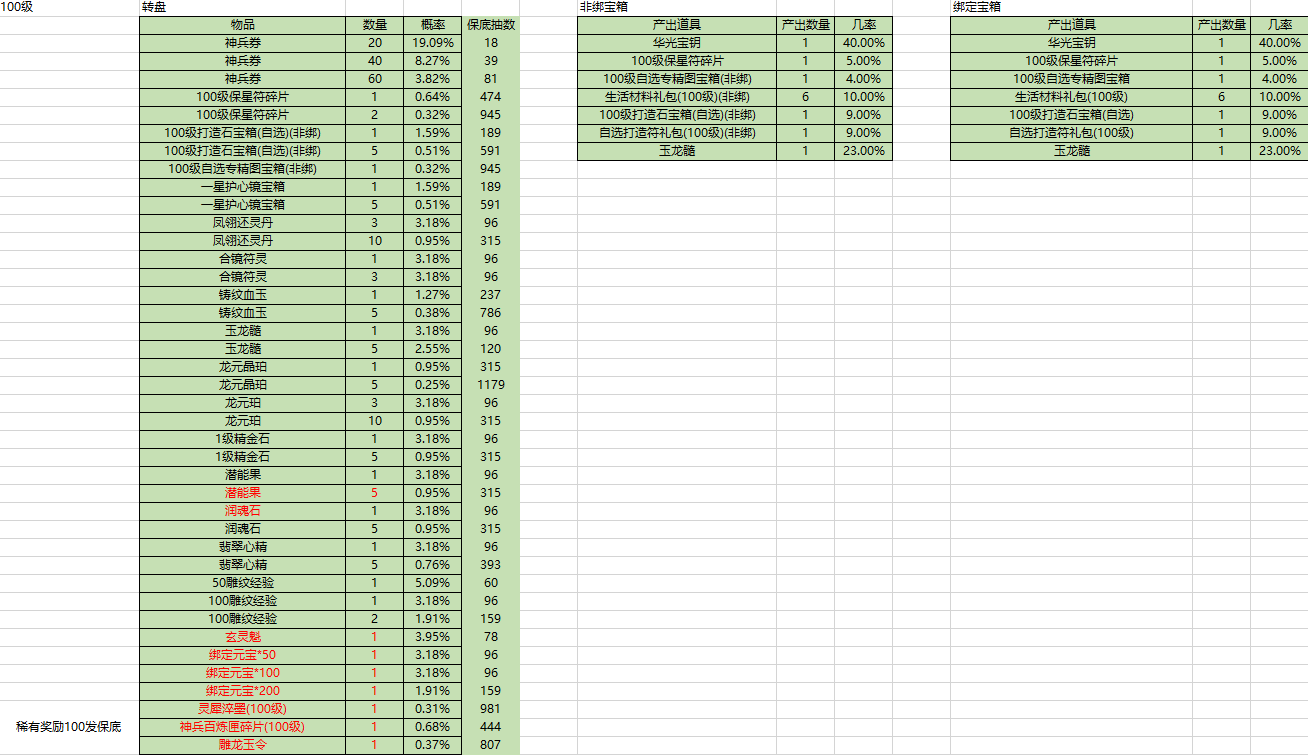1308x755 pixels.
Task: Click the 393 guarantee draws cell
Action: click(x=490, y=565)
